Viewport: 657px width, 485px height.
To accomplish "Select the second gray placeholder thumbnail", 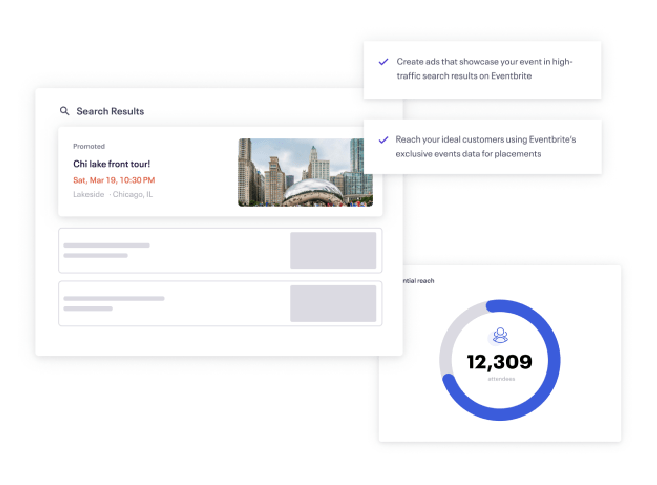I will pos(332,303).
